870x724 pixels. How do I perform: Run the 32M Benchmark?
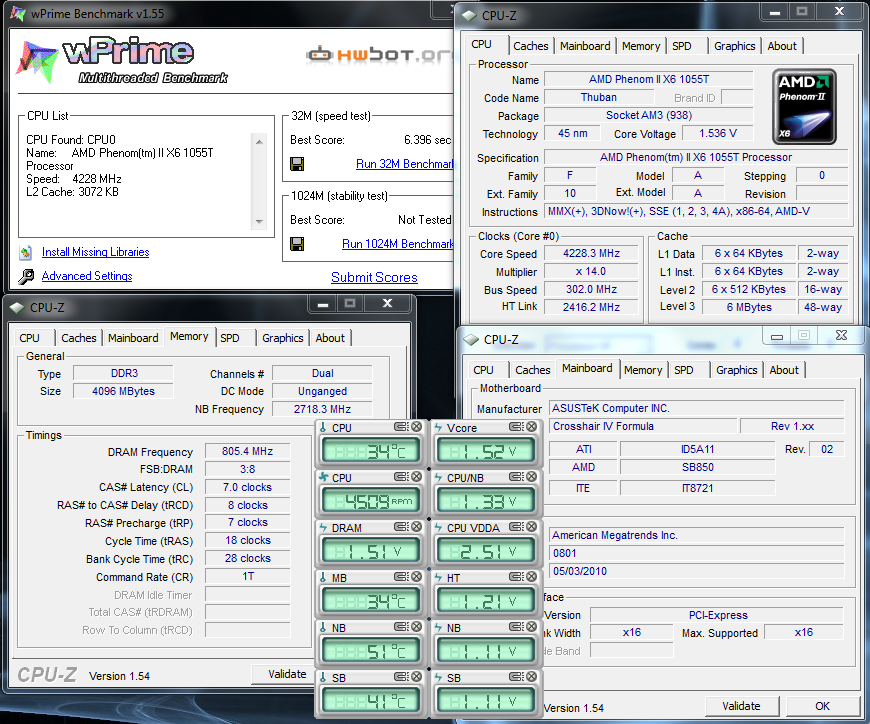coord(404,164)
